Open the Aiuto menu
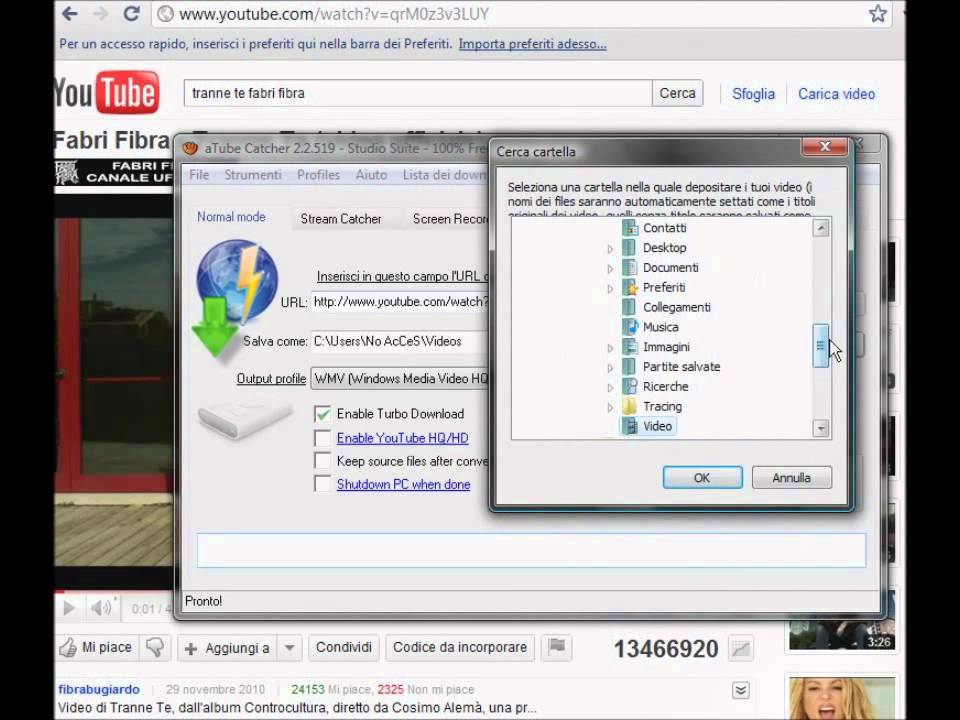 tap(372, 175)
